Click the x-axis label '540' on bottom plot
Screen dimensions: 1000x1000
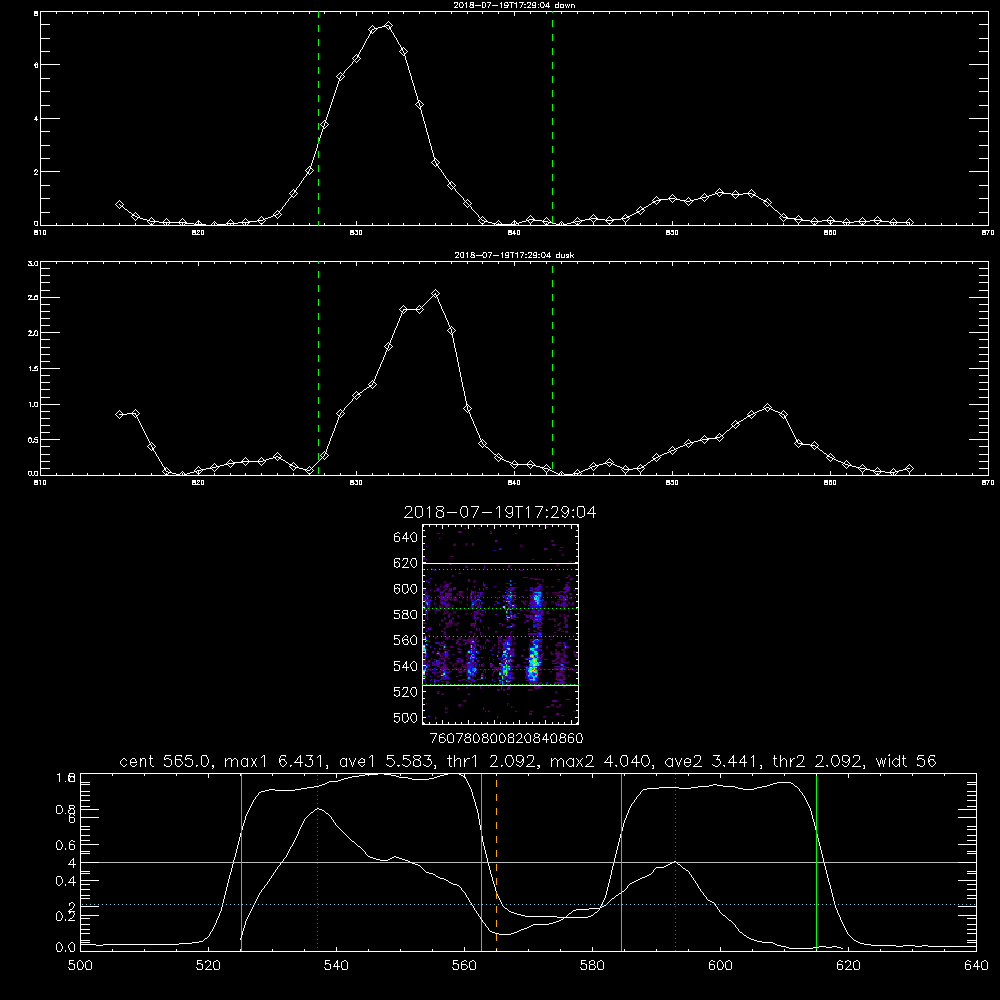(x=336, y=966)
